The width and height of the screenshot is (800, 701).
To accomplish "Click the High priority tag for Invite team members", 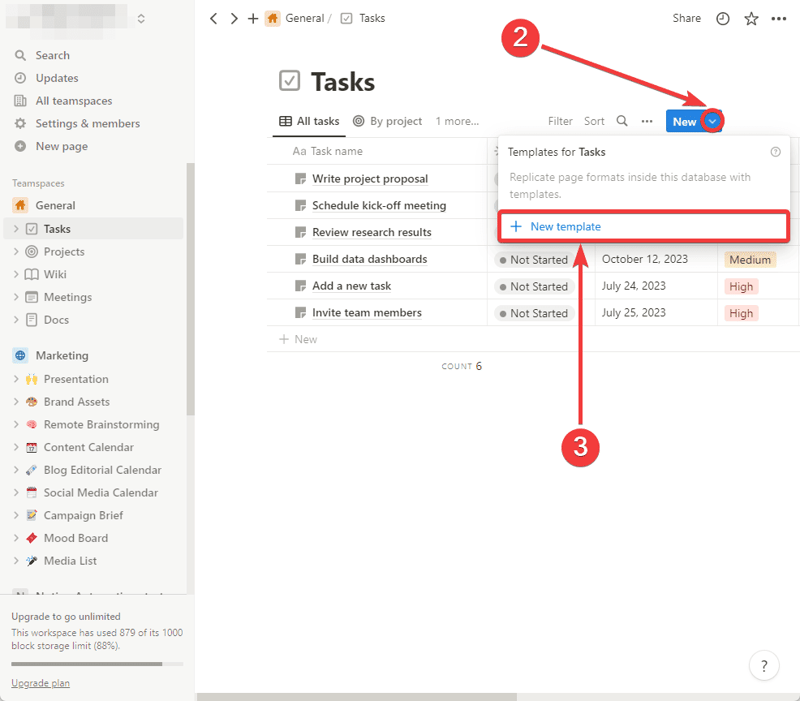I will [x=741, y=313].
